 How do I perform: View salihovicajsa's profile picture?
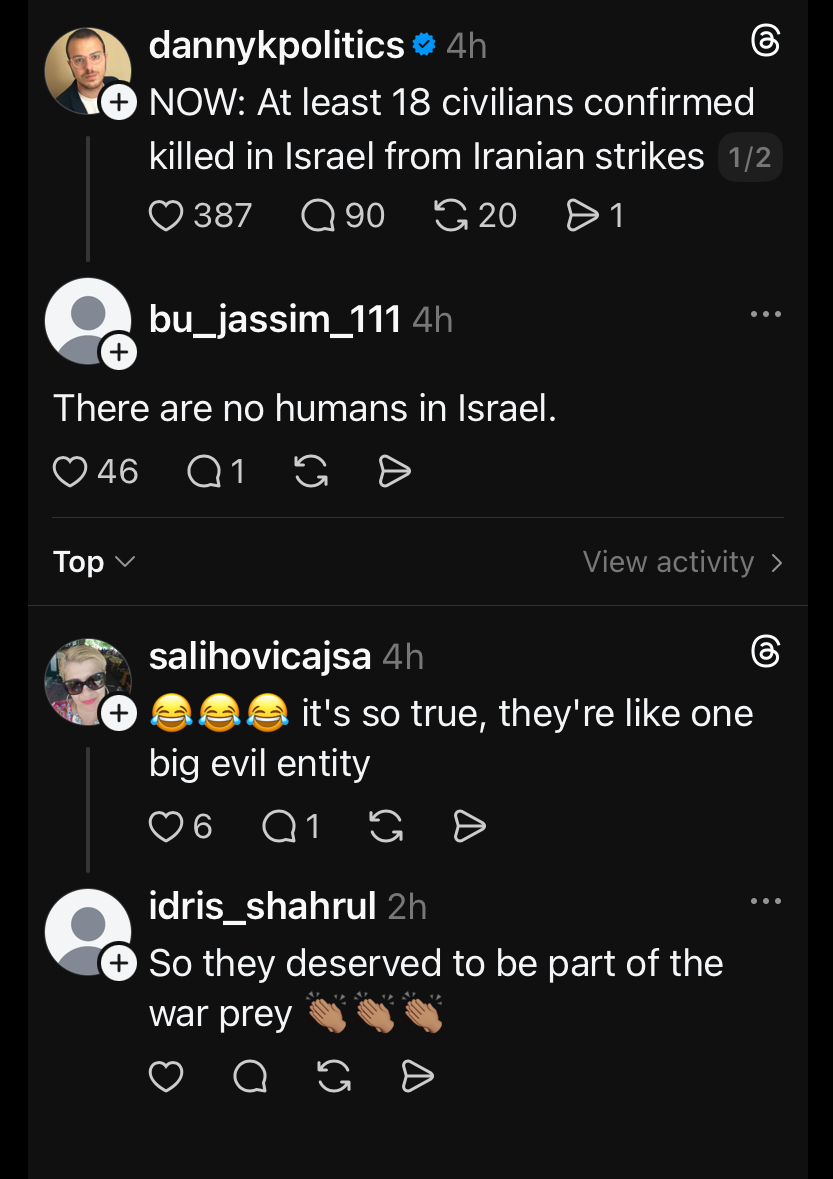[x=86, y=680]
